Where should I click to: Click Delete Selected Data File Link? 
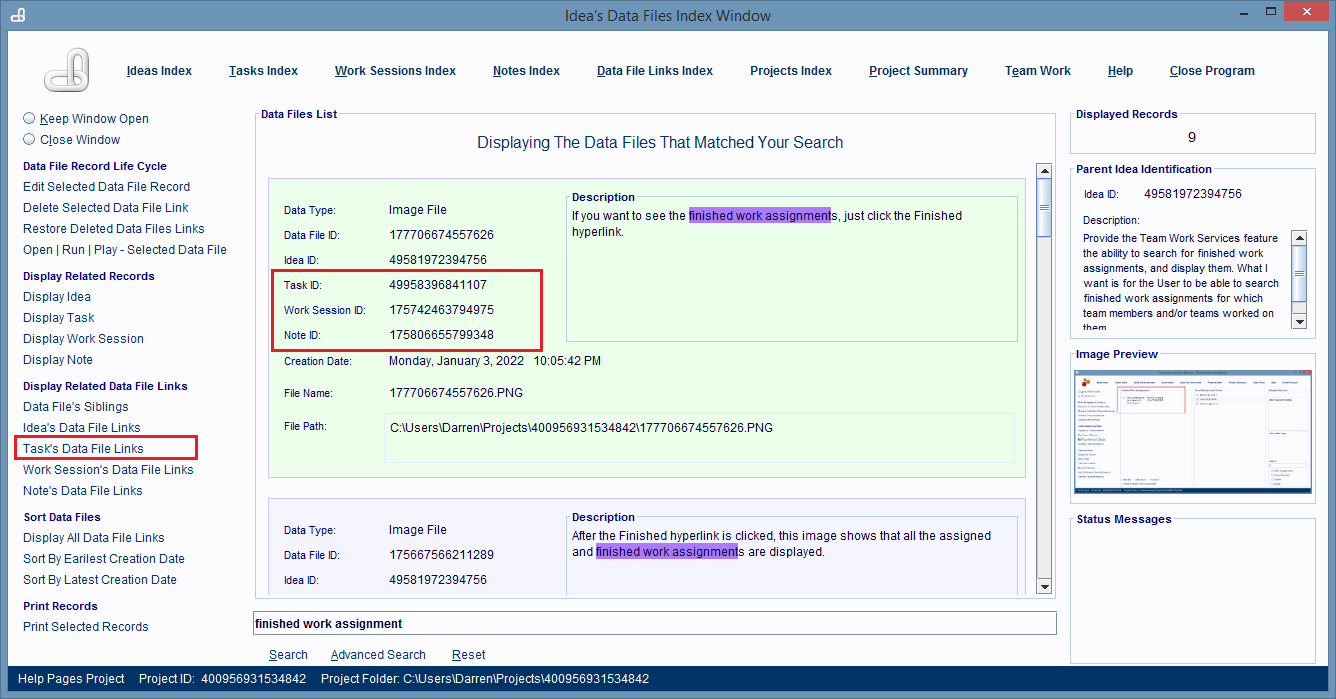point(106,208)
